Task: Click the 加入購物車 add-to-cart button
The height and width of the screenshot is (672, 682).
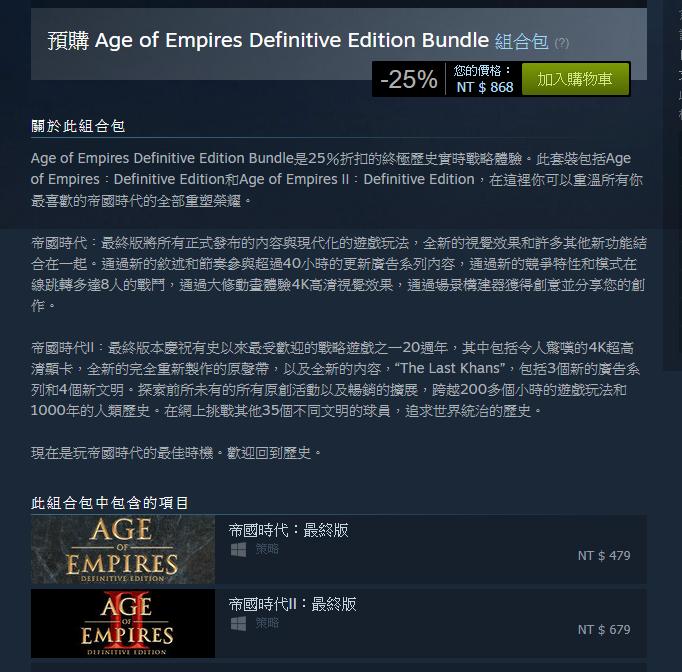Action: (x=575, y=79)
